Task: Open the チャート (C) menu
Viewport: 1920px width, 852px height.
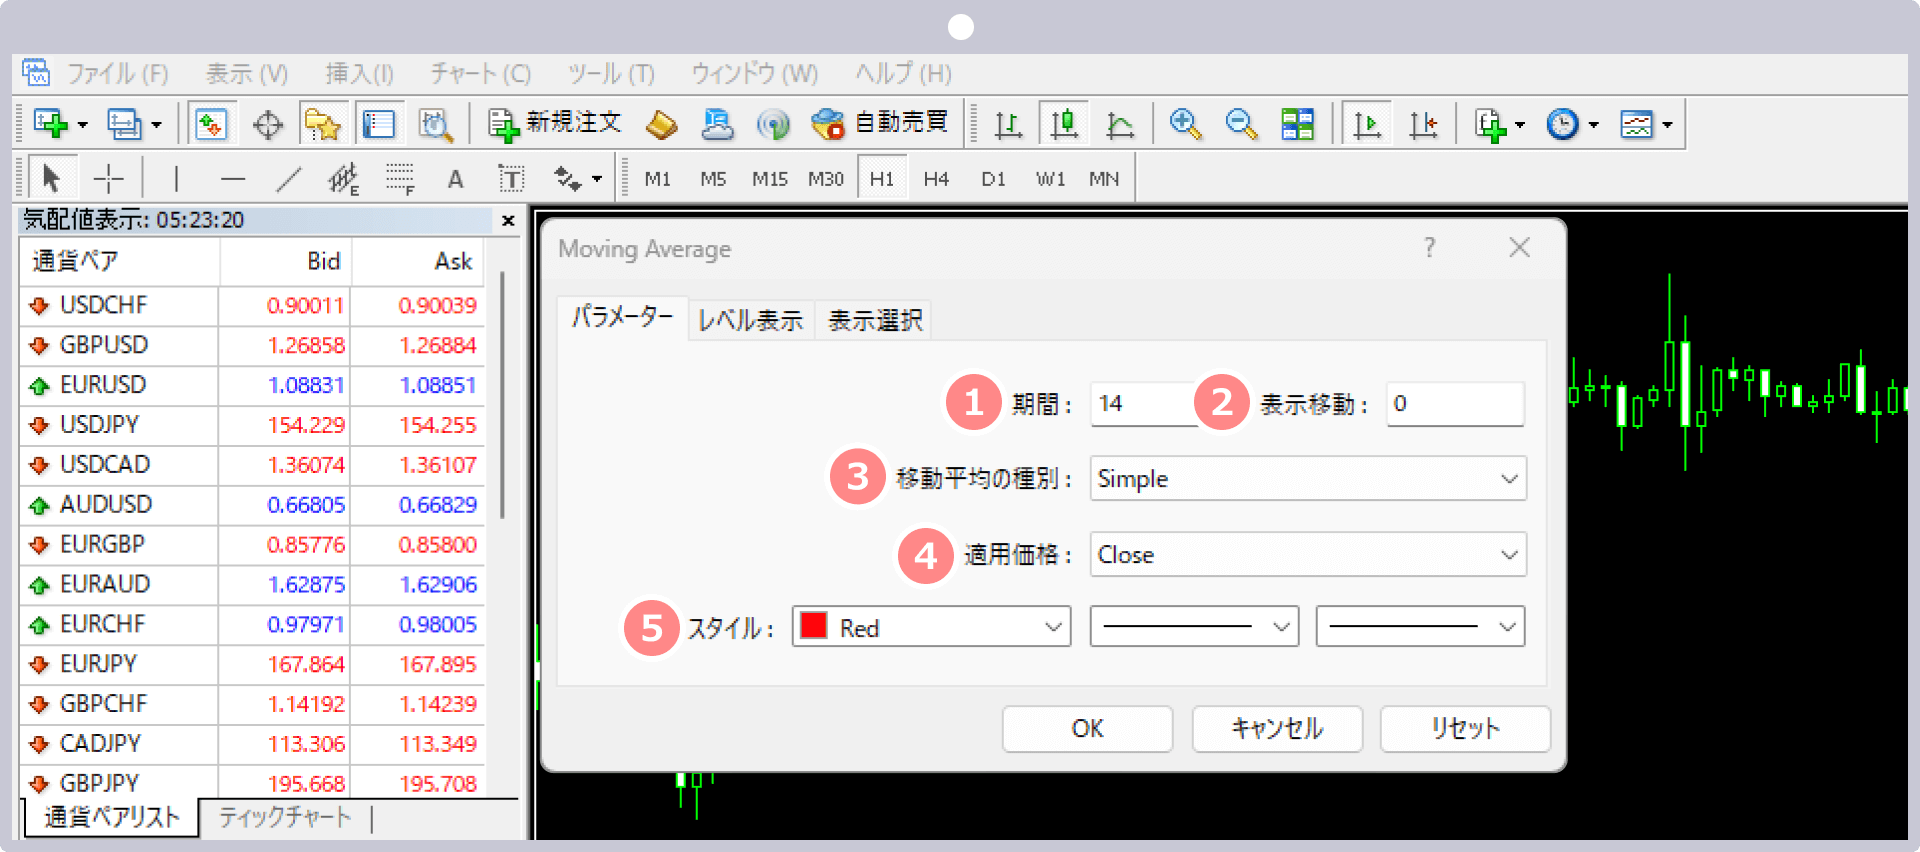Action: (x=480, y=74)
